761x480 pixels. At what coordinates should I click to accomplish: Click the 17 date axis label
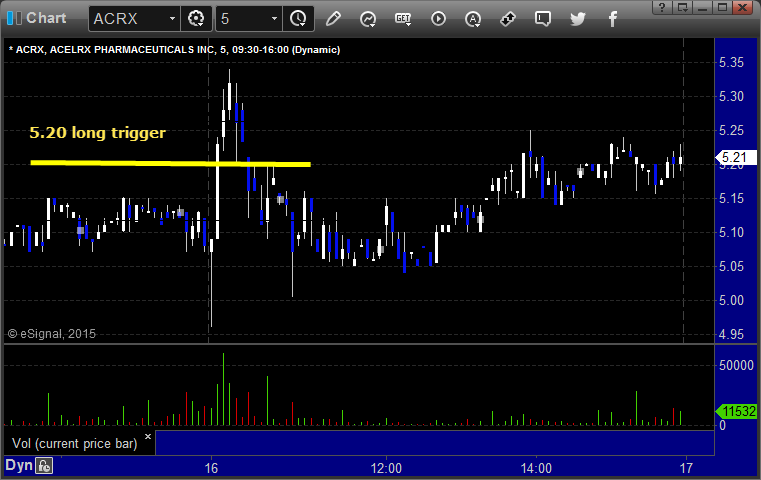pyautogui.click(x=686, y=468)
